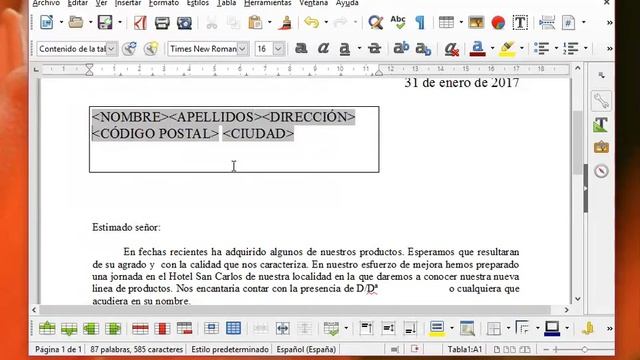Viewport: 640px width, 360px height.
Task: Open the Formato menu
Action: click(164, 3)
